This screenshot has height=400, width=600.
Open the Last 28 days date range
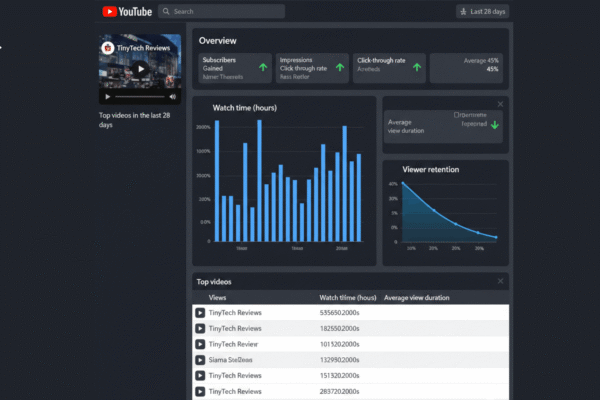[483, 11]
